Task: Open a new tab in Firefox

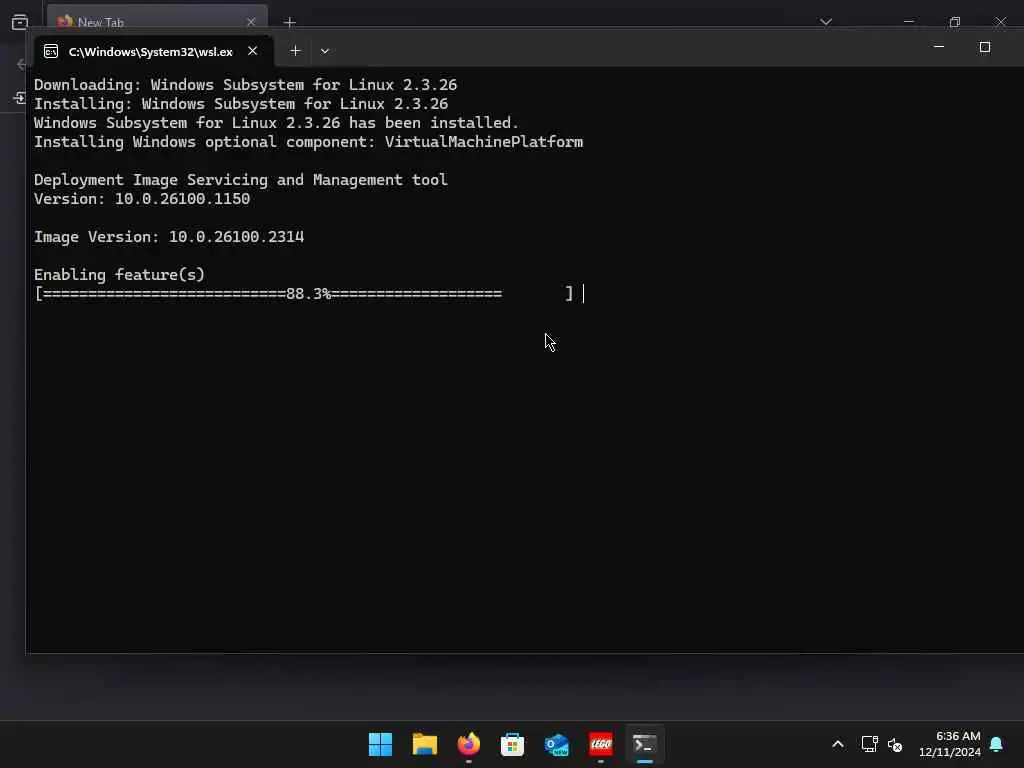Action: click(x=290, y=22)
